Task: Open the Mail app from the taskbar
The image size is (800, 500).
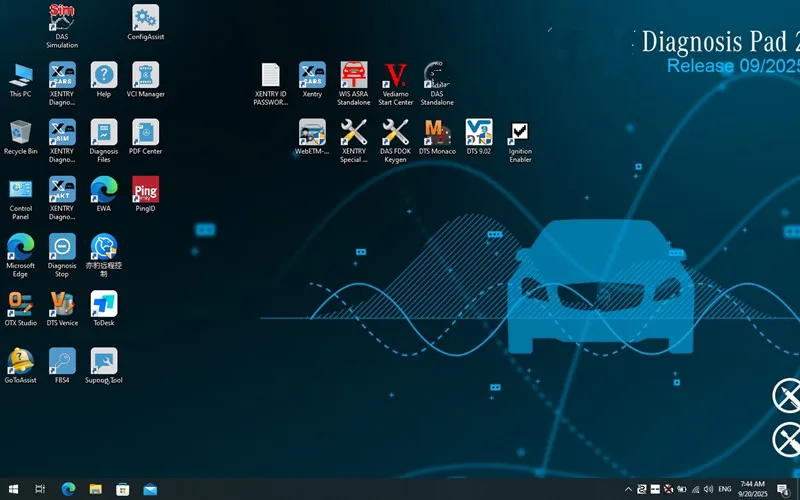Action: 150,489
